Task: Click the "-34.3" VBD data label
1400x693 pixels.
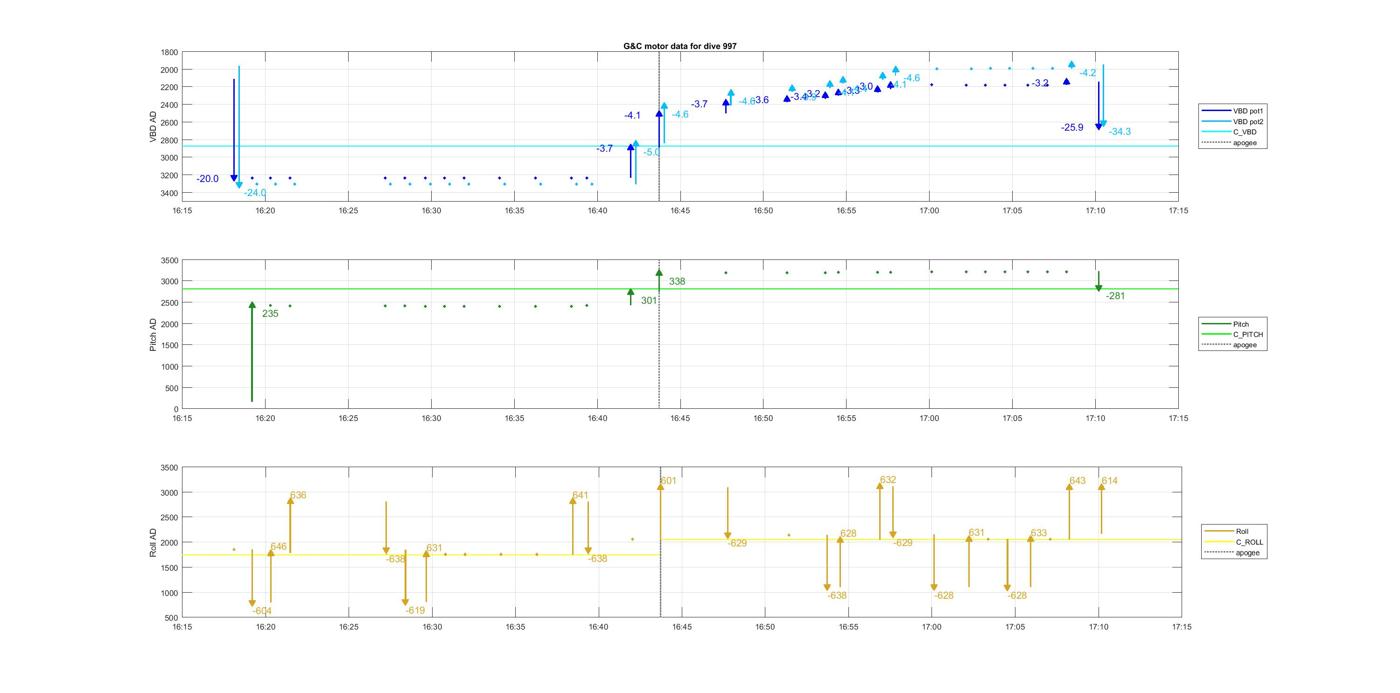Action: [1120, 132]
